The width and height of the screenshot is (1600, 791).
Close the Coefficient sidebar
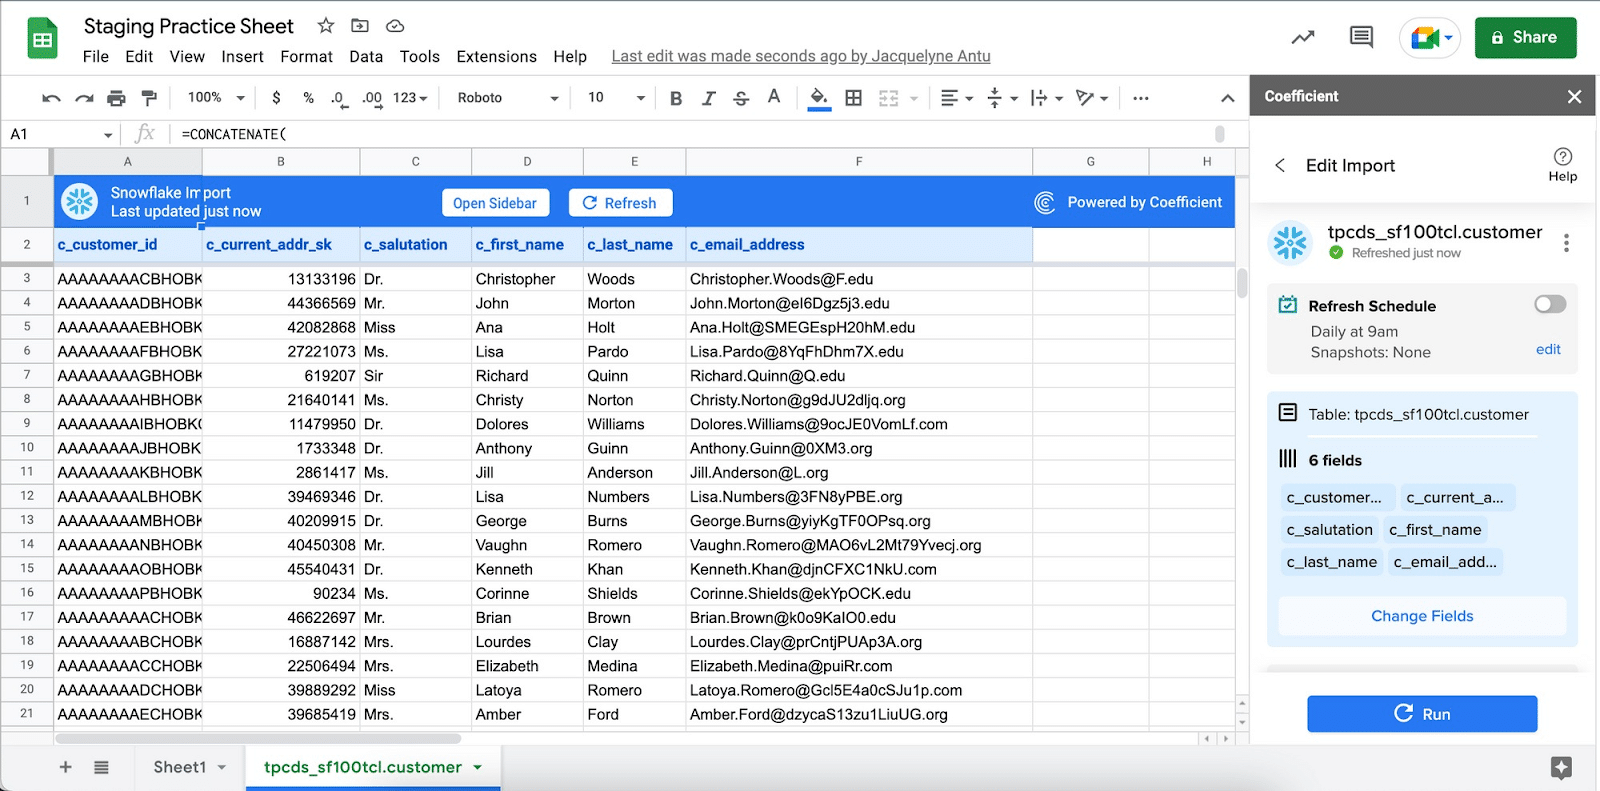1574,97
